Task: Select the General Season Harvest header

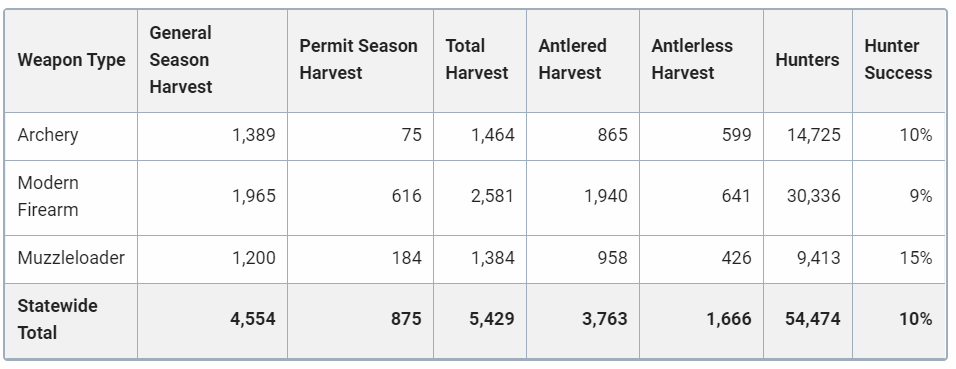Action: [181, 60]
